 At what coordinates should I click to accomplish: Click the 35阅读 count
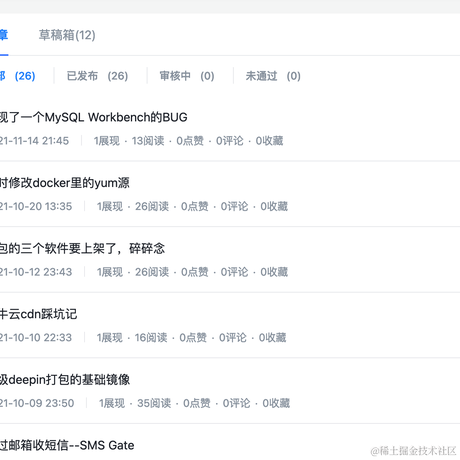pyautogui.click(x=154, y=403)
